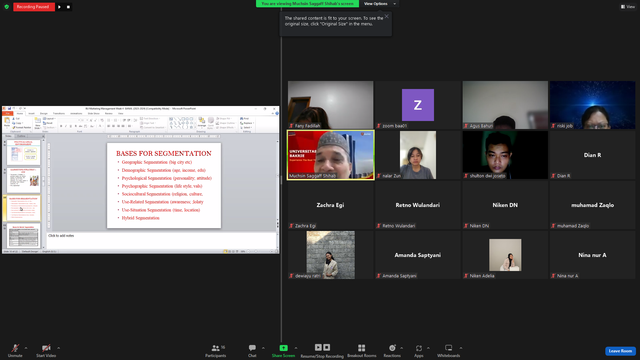Click the 'Click to add notes' area
This screenshot has width=640, height=360.
click(x=162, y=240)
